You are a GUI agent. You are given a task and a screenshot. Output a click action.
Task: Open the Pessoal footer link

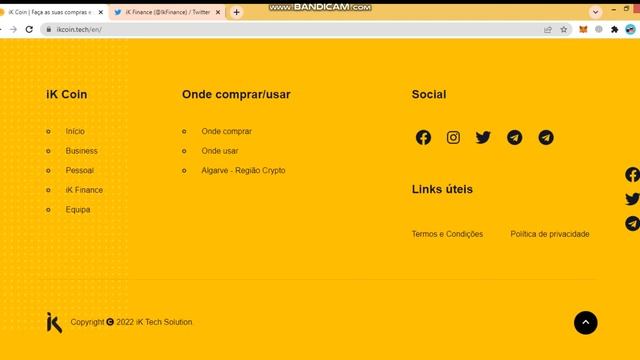(80, 171)
